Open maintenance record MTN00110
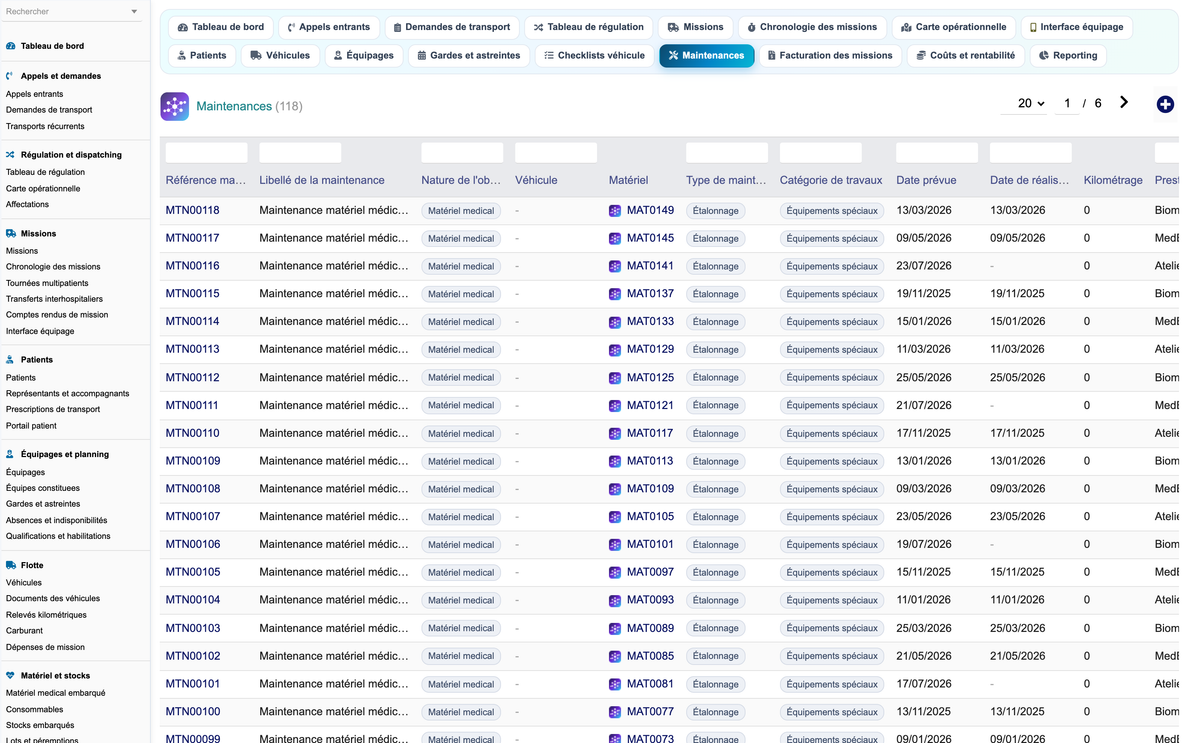This screenshot has width=1200, height=743. tap(193, 434)
